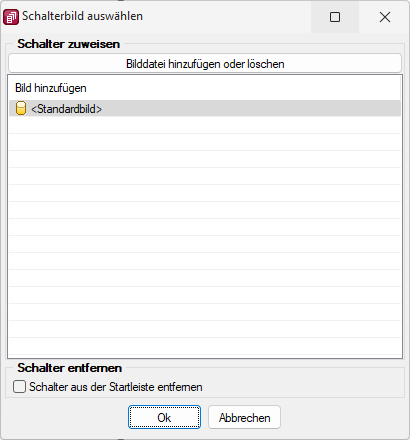
Task: Close the Schalterbild auswählen dialog
Action: click(385, 17)
